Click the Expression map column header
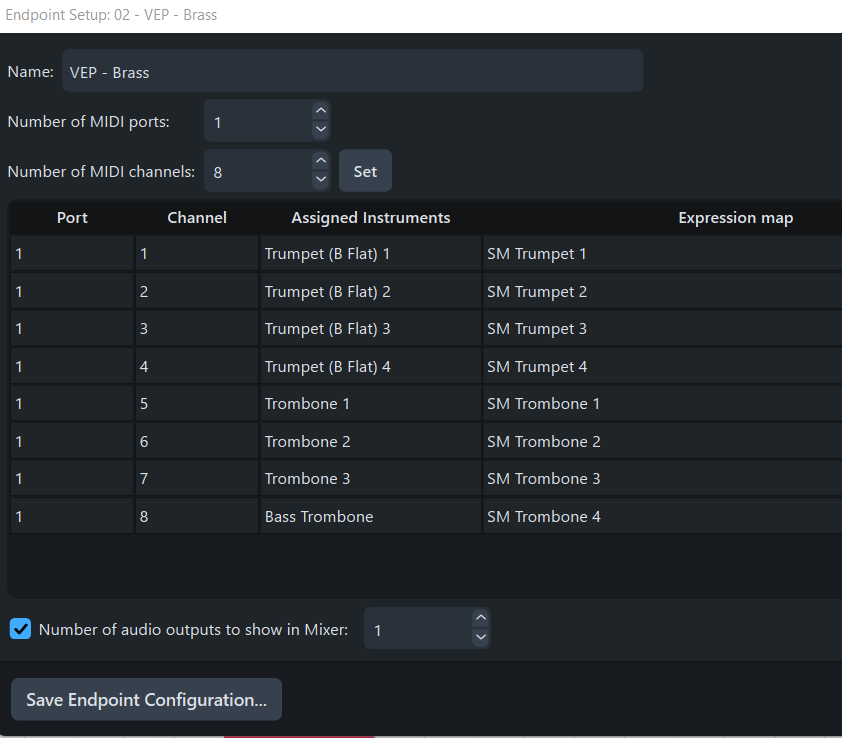 coord(735,218)
